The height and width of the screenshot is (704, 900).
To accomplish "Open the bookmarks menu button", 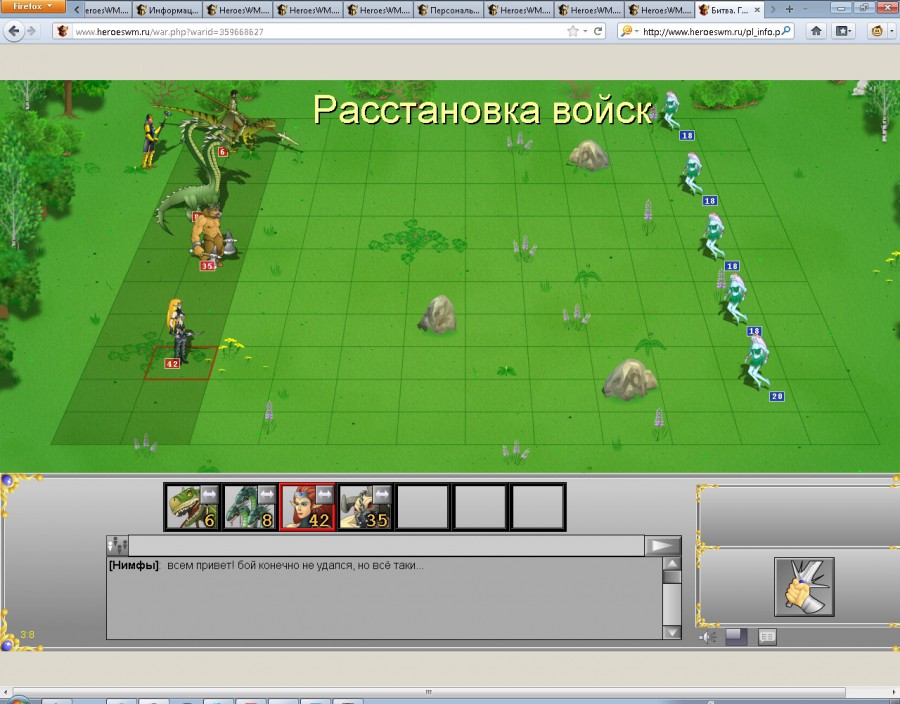I will click(x=843, y=31).
